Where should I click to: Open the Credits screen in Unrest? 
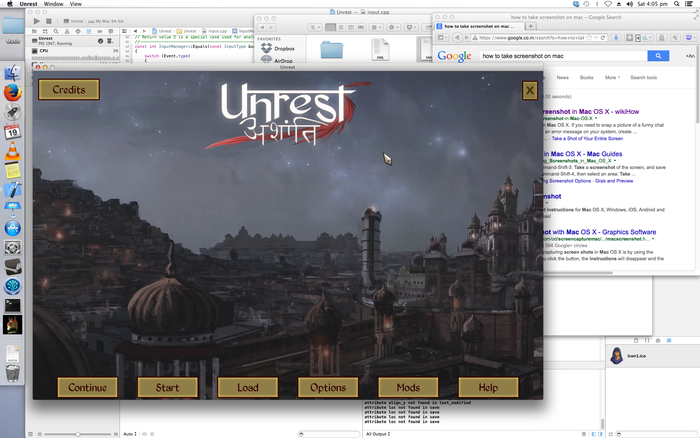coord(69,90)
